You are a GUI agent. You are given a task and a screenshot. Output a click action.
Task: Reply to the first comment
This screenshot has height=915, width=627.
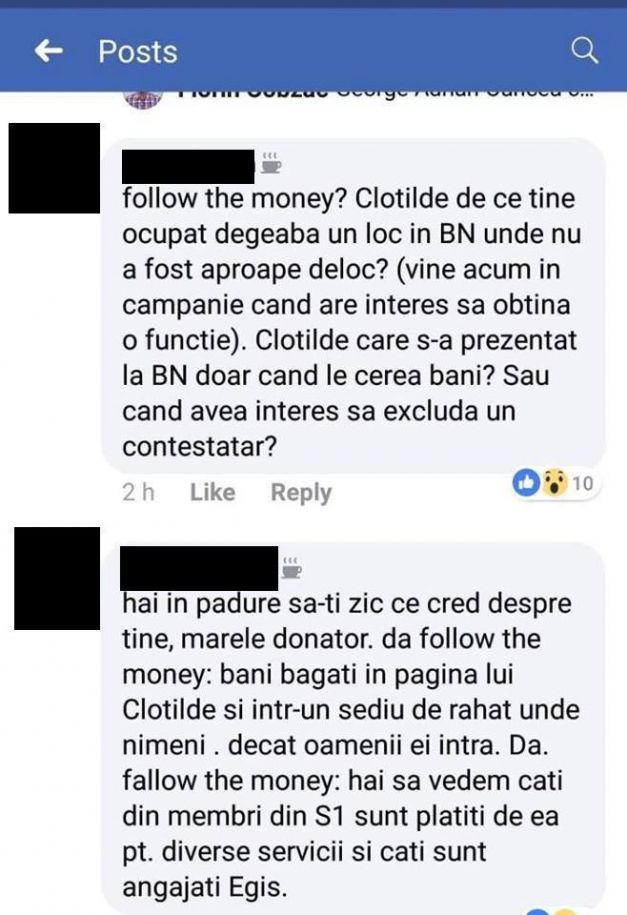(301, 493)
